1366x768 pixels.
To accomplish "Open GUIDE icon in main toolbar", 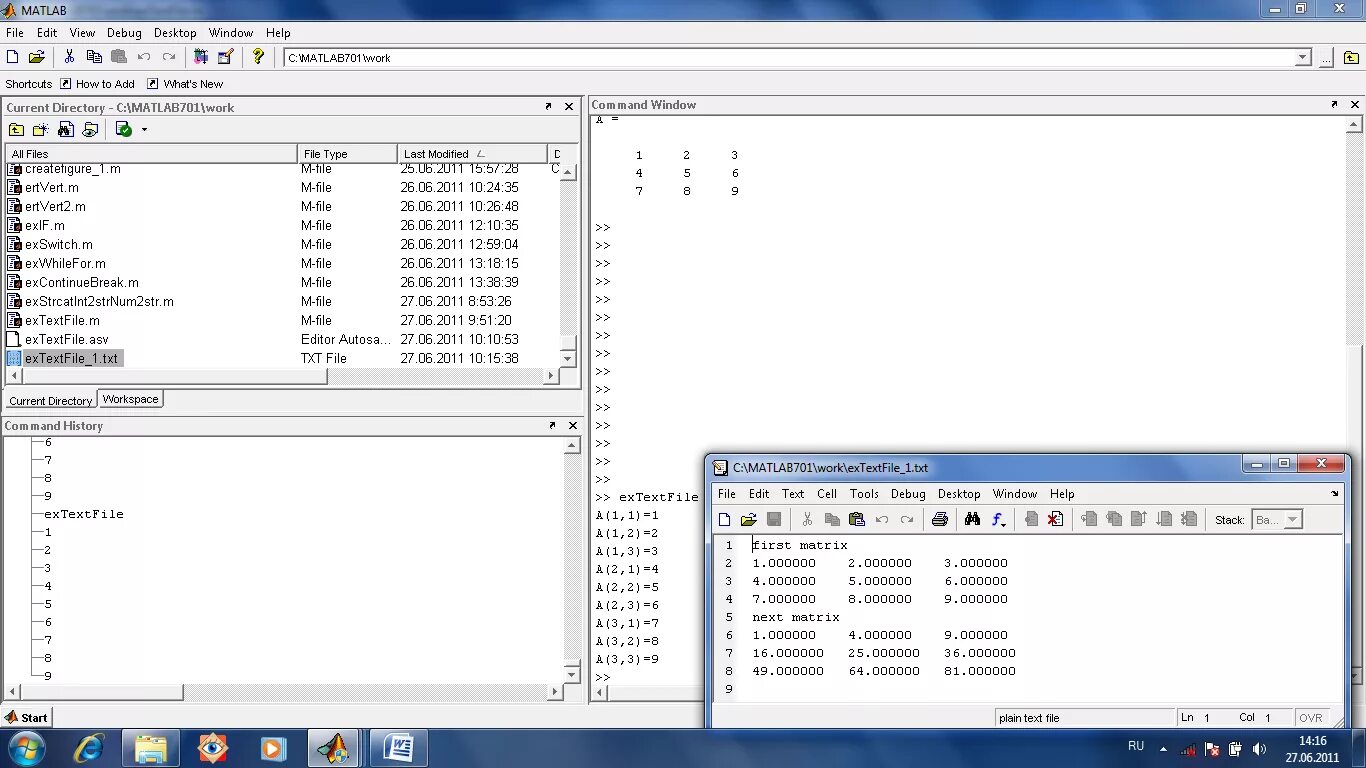I will [x=225, y=57].
